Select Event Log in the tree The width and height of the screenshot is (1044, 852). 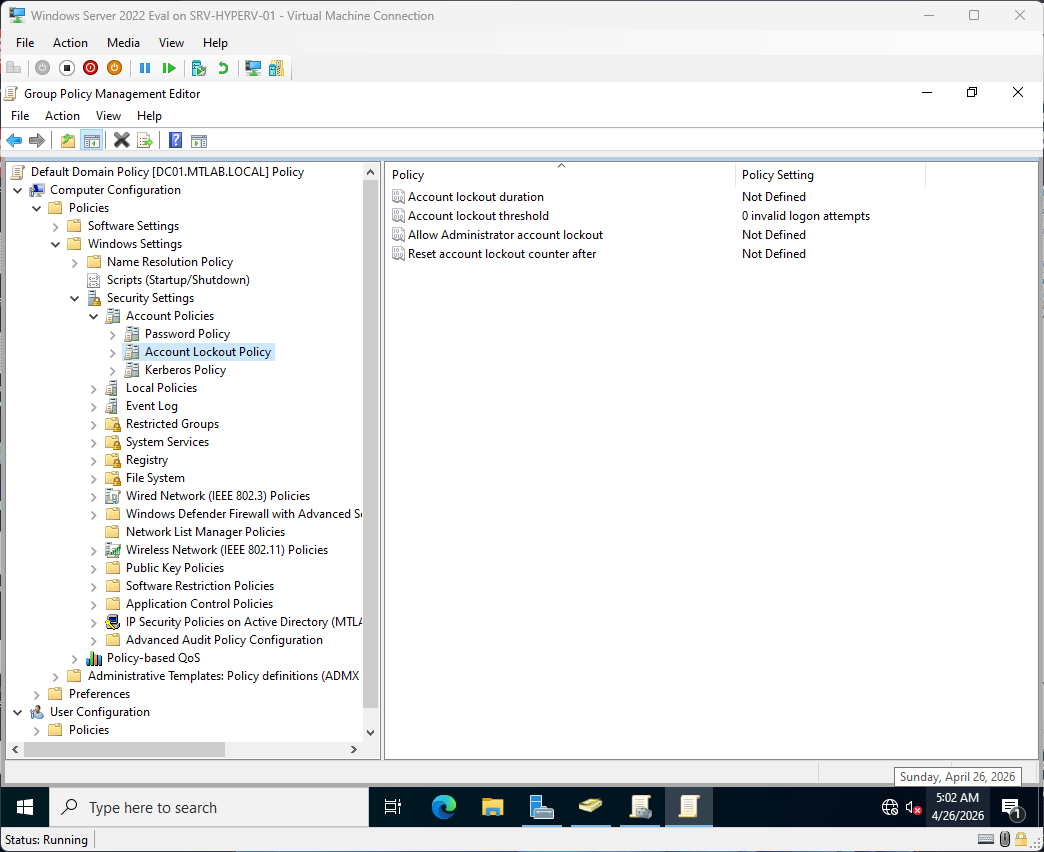click(151, 406)
